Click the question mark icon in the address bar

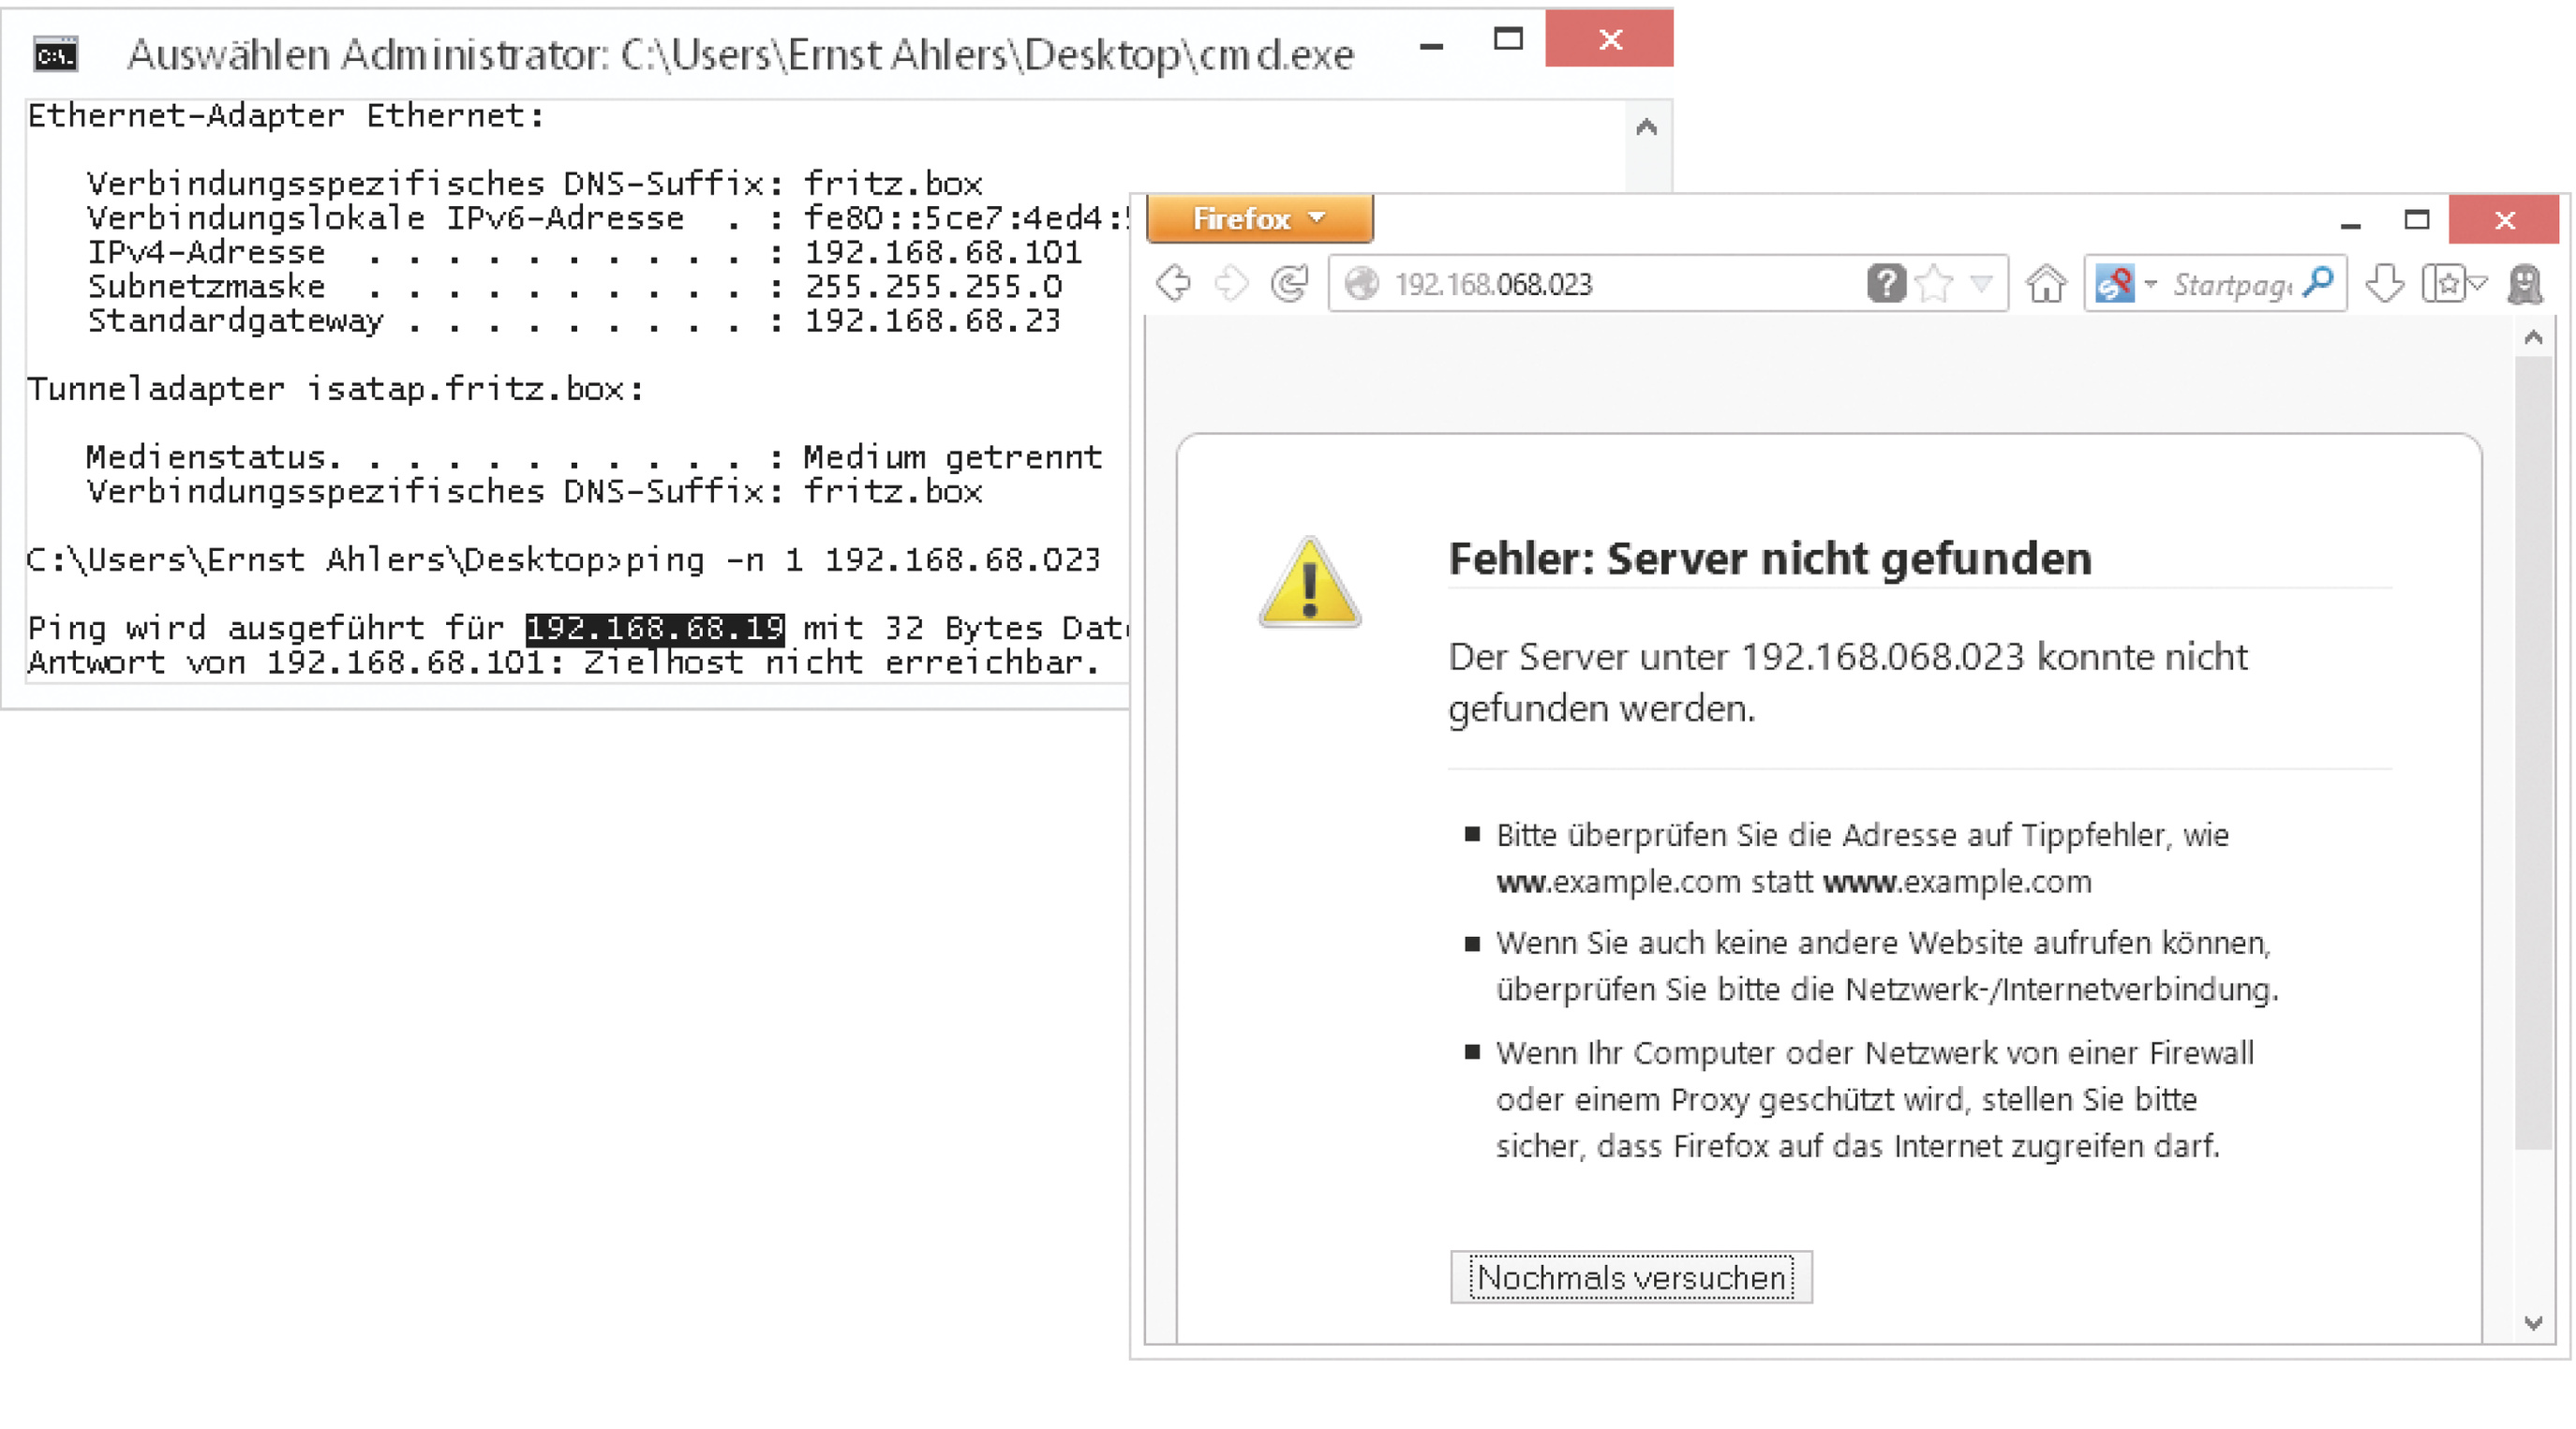pyautogui.click(x=1886, y=284)
